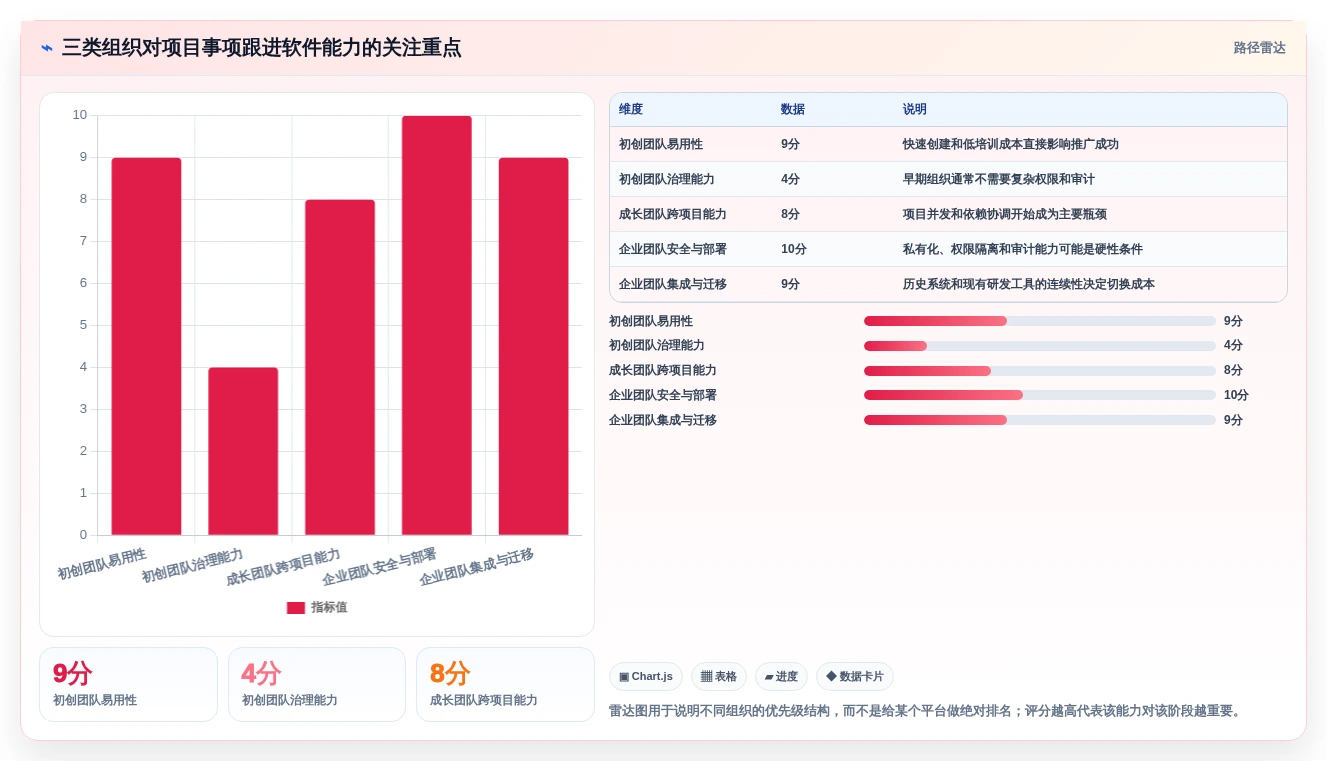Click the description 私有化、权限隔离和审计能力可能是硬性条件
This screenshot has height=761, width=1327.
(1023, 249)
